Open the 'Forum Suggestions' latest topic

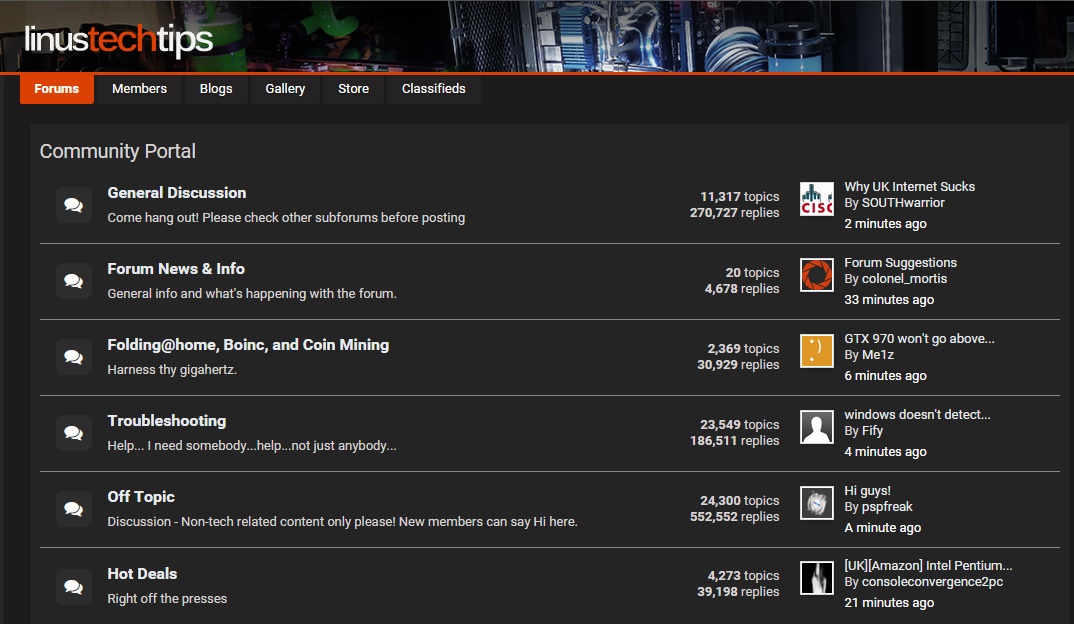point(901,262)
